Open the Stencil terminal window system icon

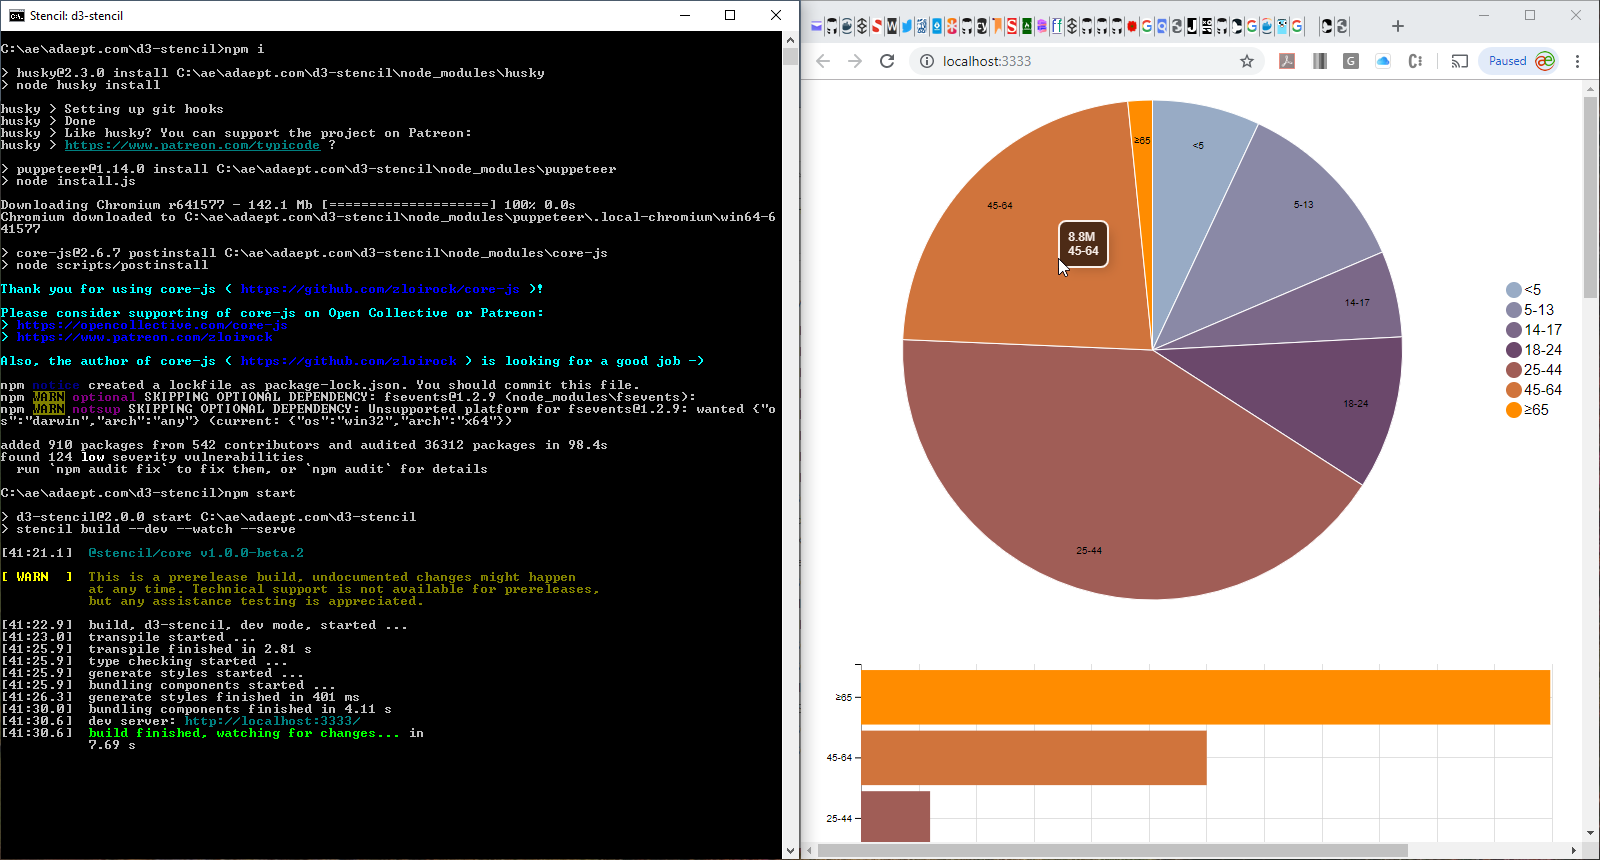click(16, 15)
